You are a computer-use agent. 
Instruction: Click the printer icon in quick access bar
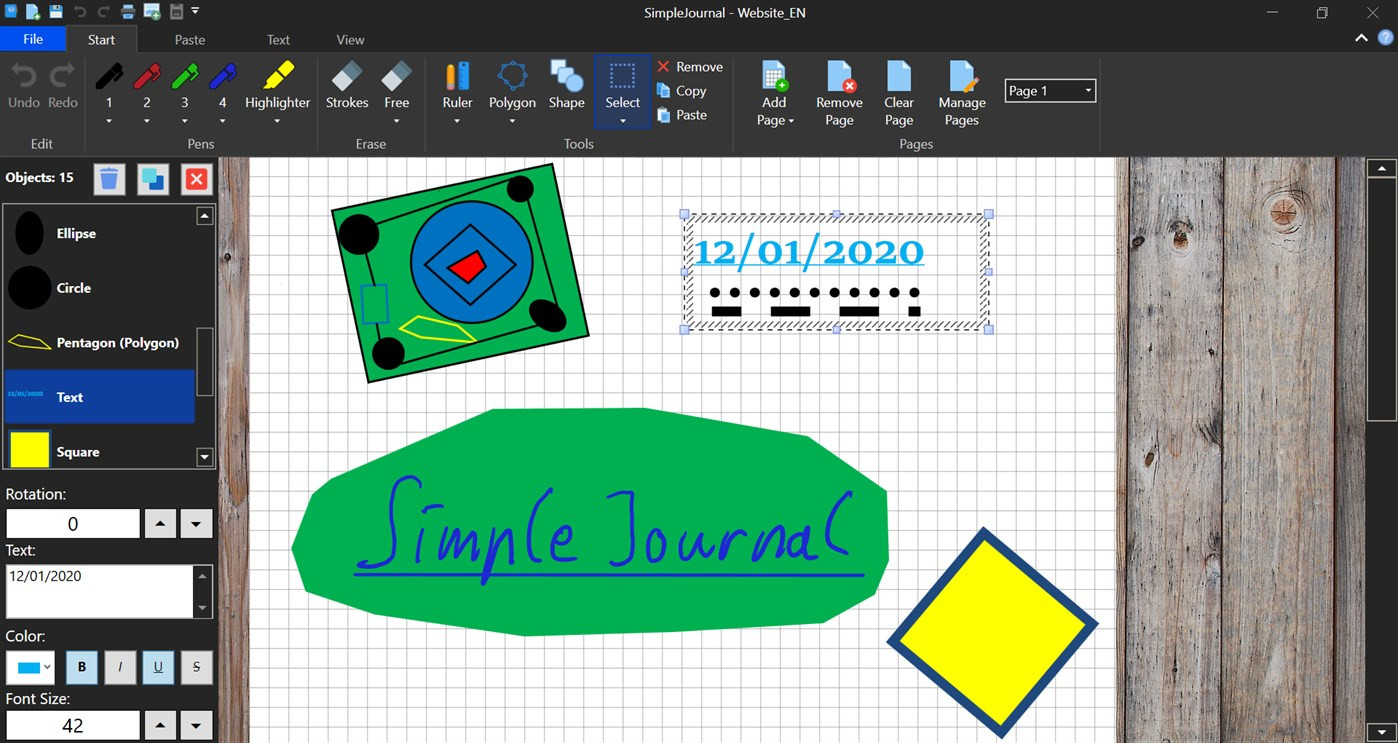pyautogui.click(x=128, y=12)
